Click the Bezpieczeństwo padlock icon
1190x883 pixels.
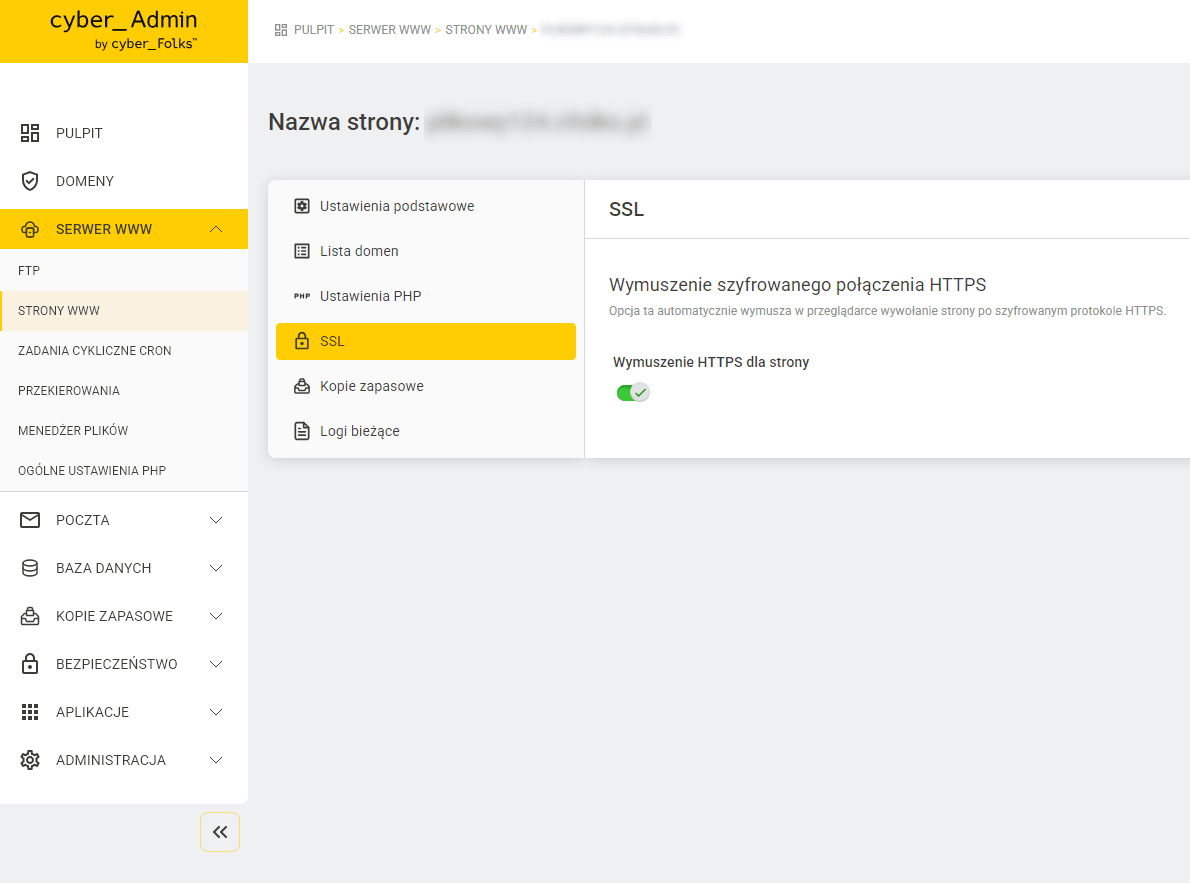(x=30, y=664)
